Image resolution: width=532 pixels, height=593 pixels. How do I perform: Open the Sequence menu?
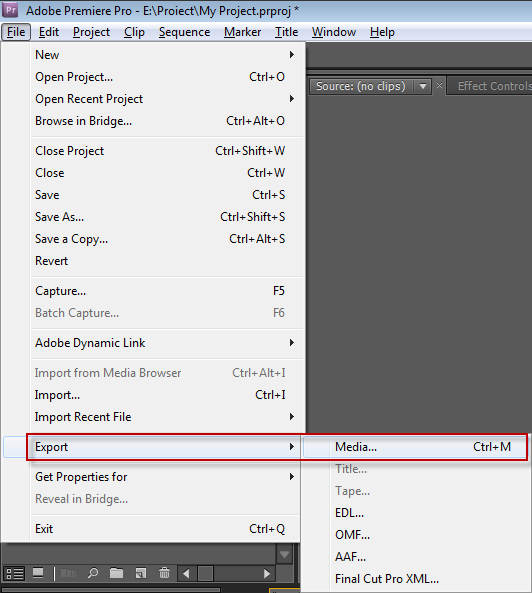(185, 32)
